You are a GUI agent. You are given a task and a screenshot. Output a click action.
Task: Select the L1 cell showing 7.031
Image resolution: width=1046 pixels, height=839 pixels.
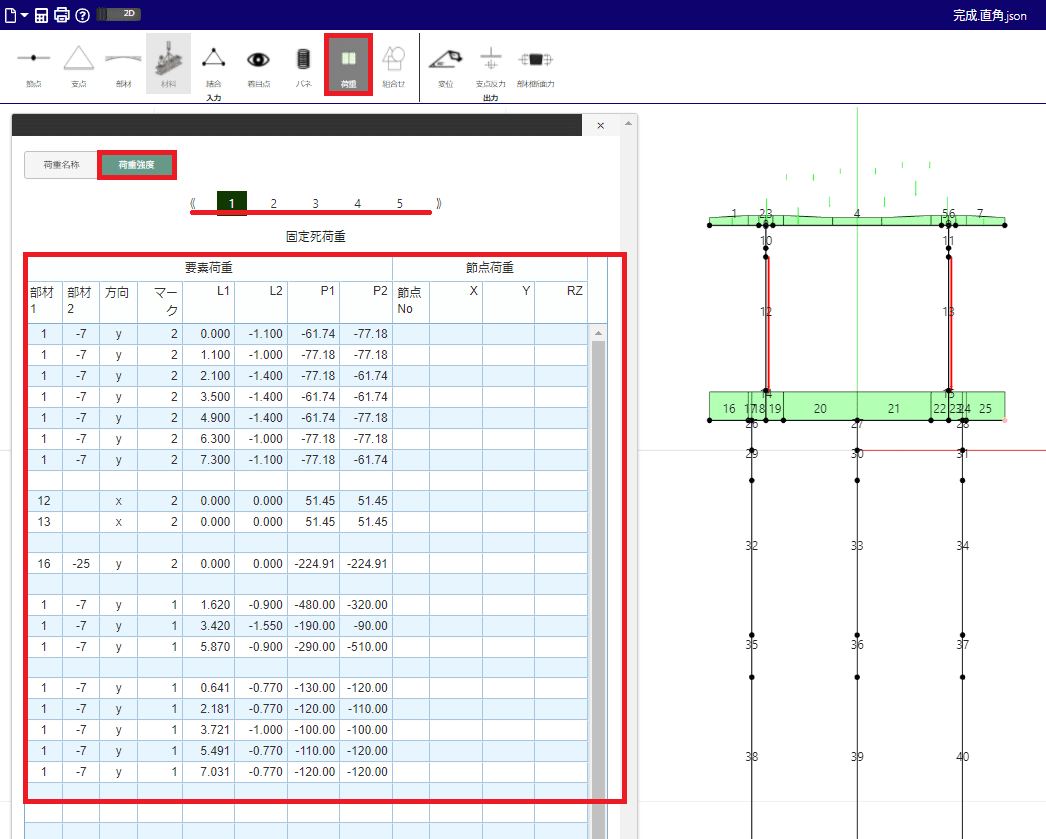click(209, 772)
